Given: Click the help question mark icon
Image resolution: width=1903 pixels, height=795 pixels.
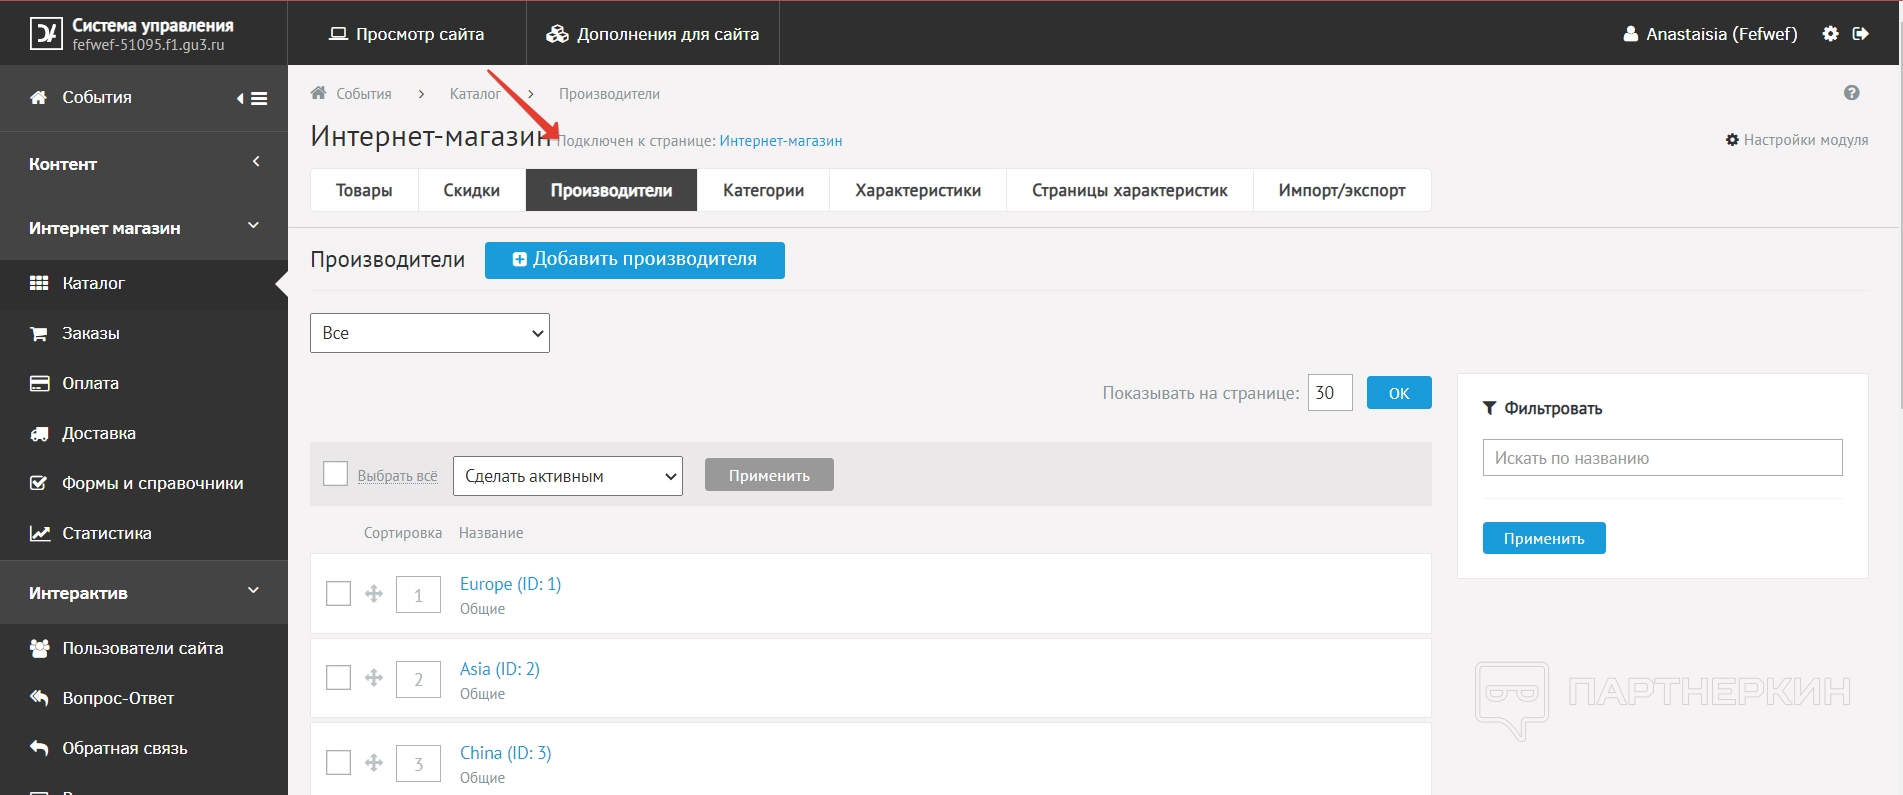Looking at the screenshot, I should coord(1851,93).
